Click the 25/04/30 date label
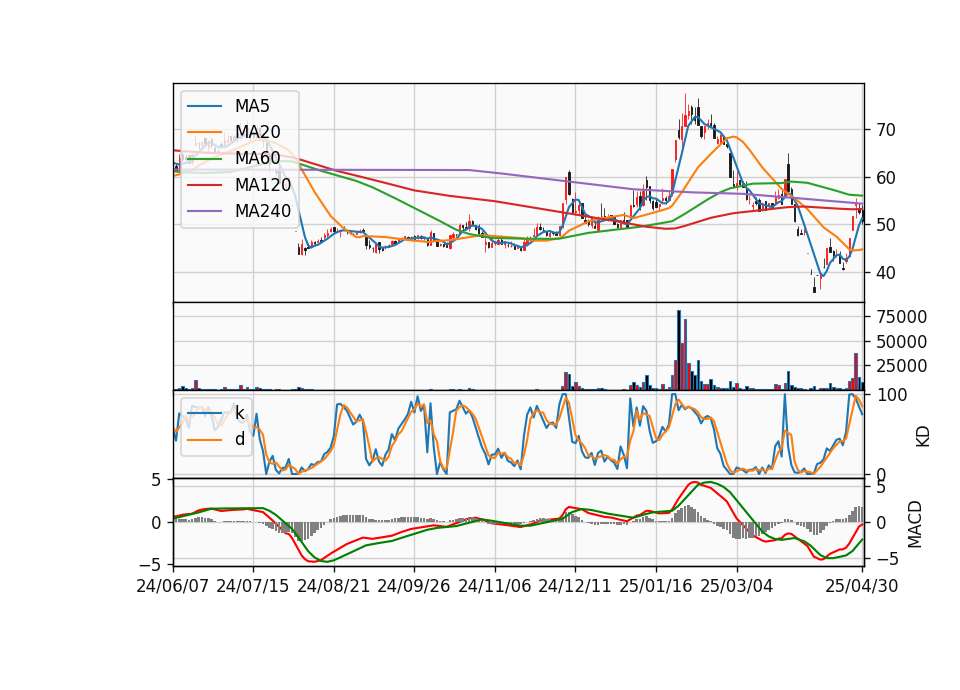The width and height of the screenshot is (960, 690). click(862, 586)
